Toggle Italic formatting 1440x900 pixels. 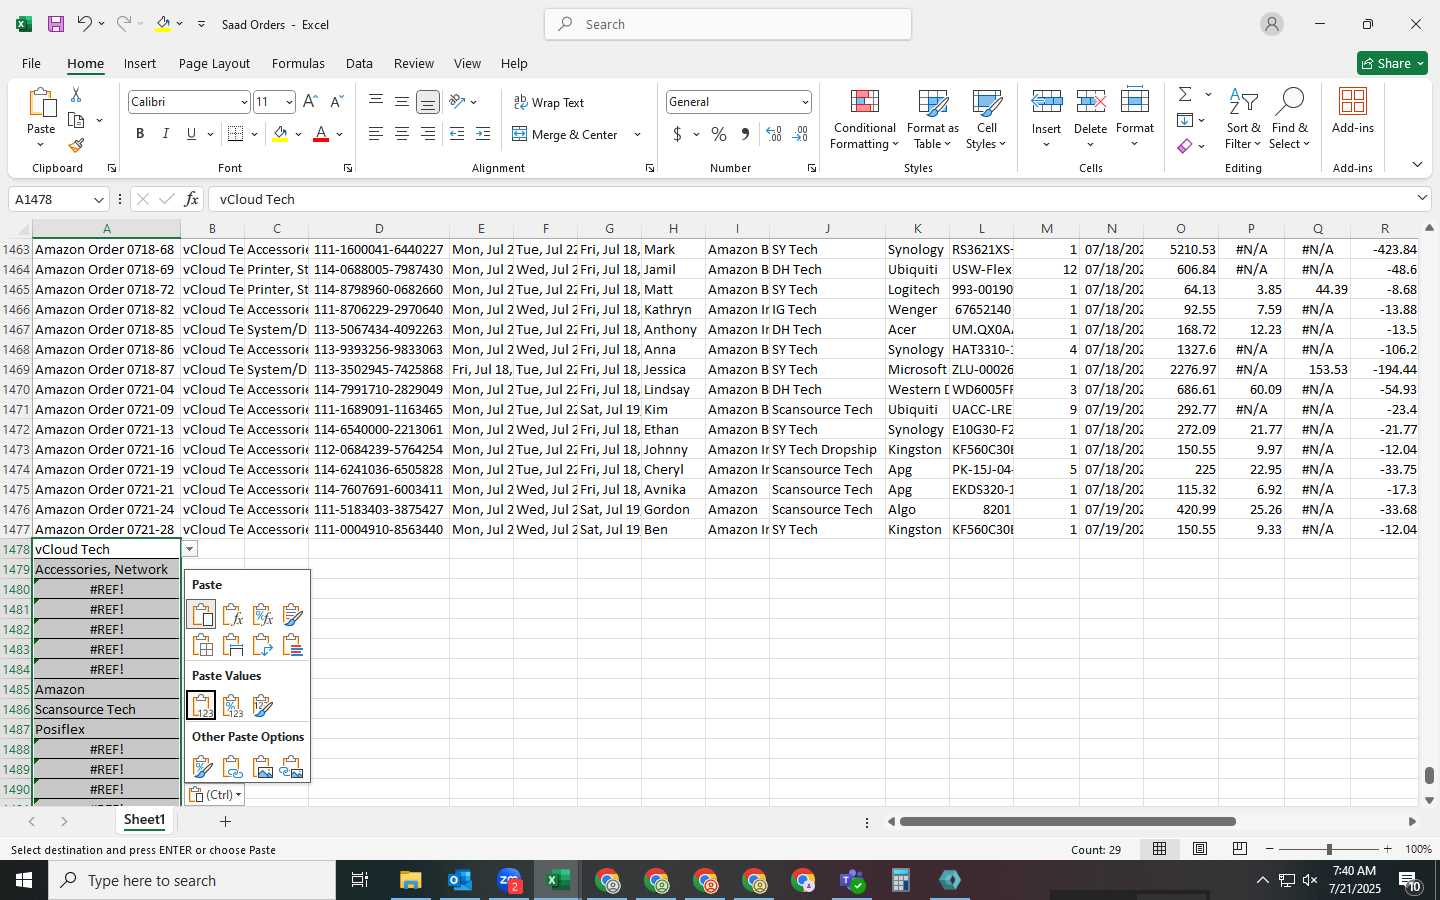[x=165, y=134]
